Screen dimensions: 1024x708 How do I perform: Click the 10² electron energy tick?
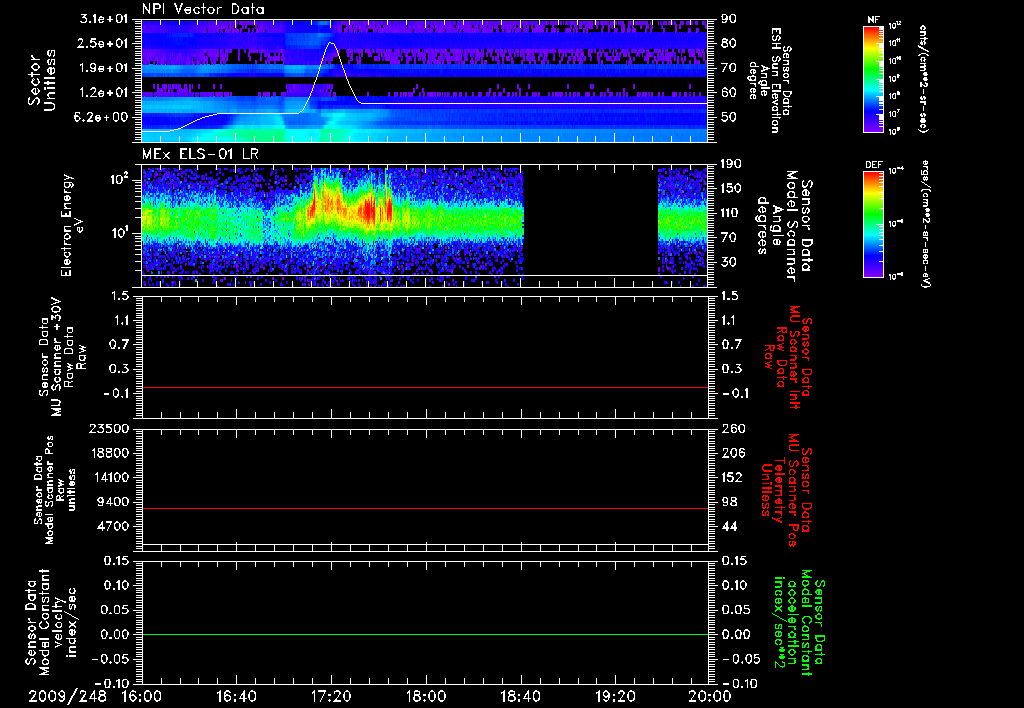pos(120,179)
